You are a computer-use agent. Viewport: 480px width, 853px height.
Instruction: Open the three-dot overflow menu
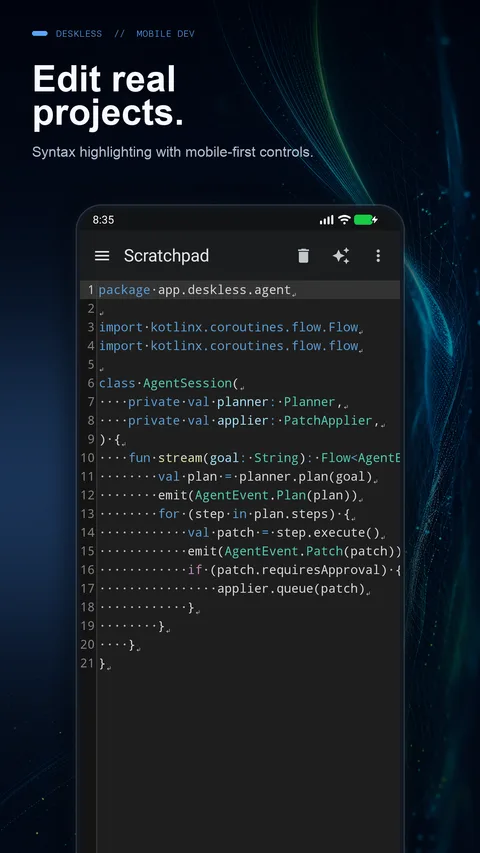click(378, 256)
